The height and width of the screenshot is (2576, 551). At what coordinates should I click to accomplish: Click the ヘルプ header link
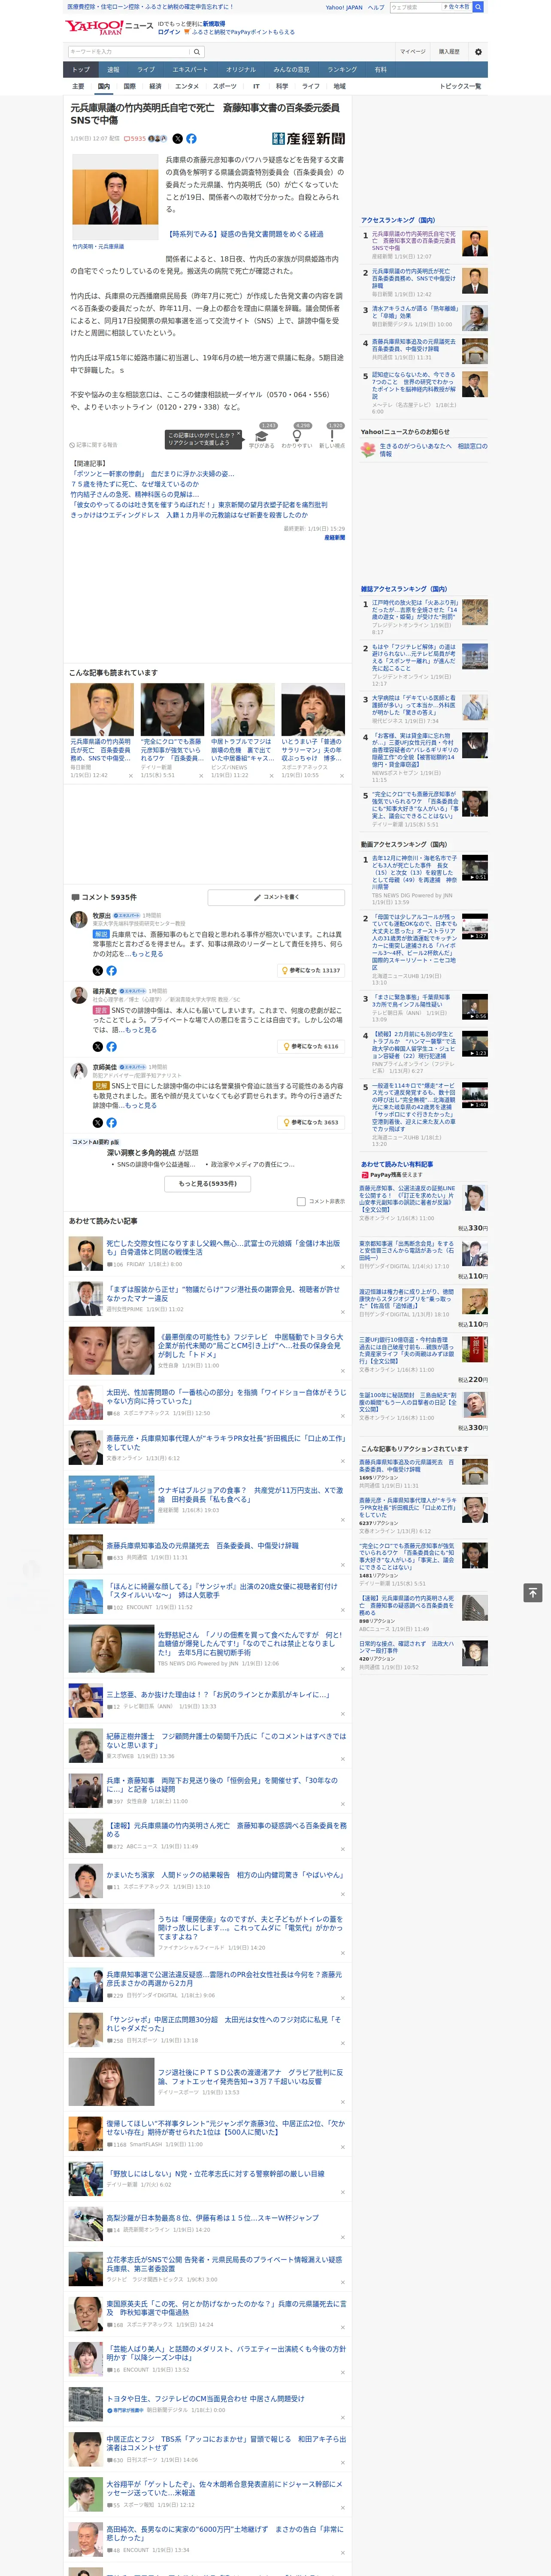(x=376, y=7)
